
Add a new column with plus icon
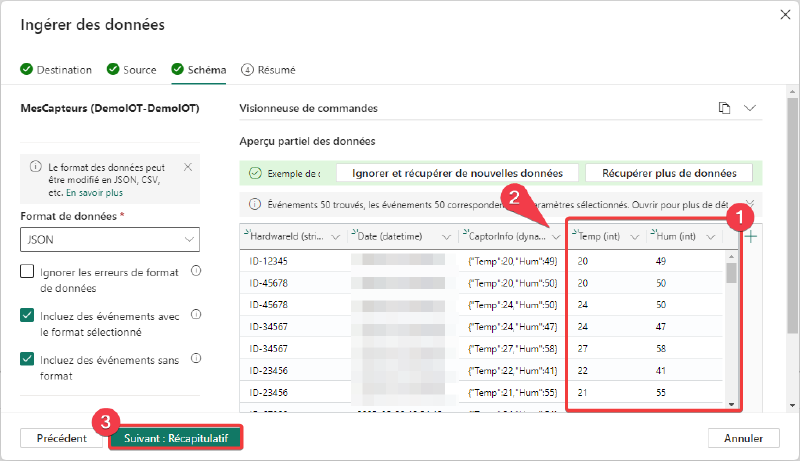751,237
